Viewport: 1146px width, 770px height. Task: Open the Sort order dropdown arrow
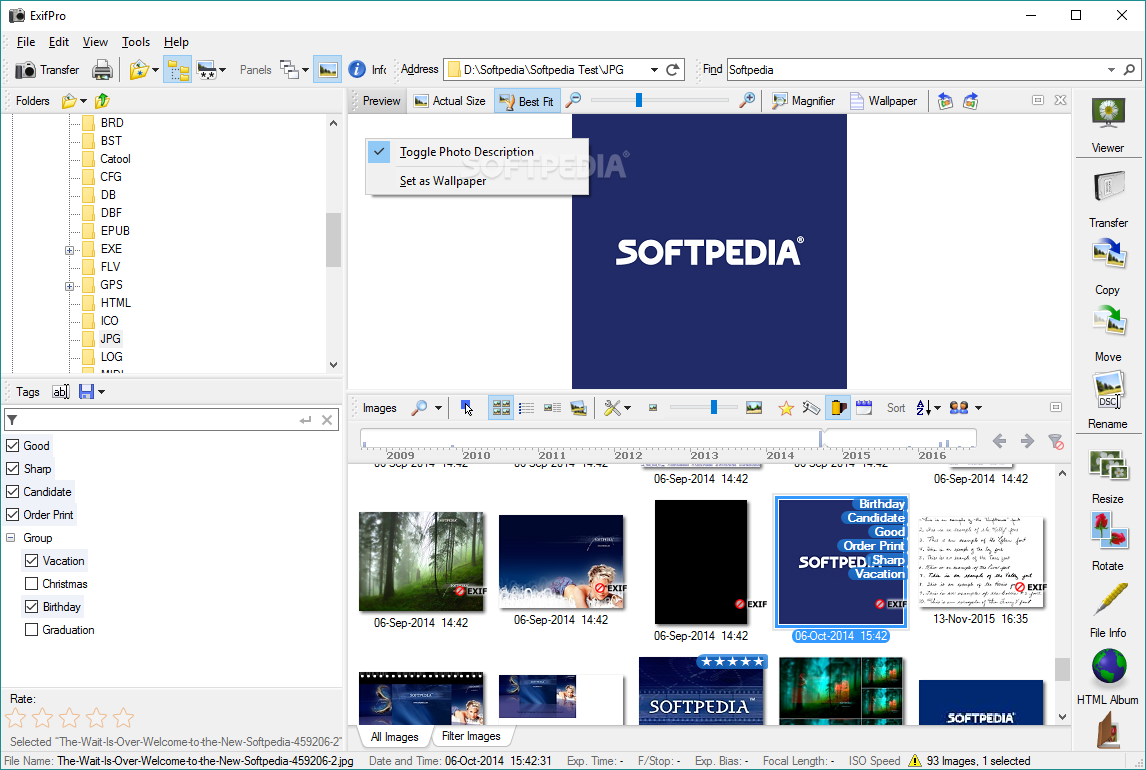(x=938, y=408)
